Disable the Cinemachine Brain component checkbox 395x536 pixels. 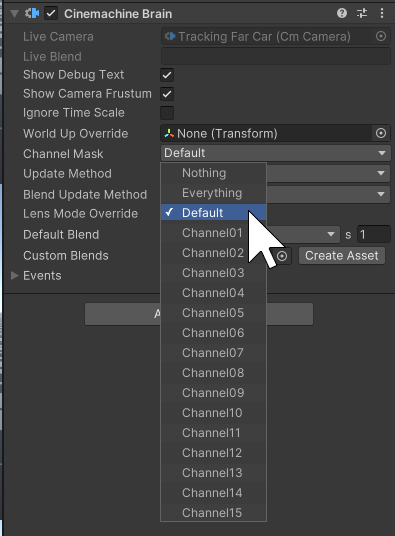click(51, 14)
